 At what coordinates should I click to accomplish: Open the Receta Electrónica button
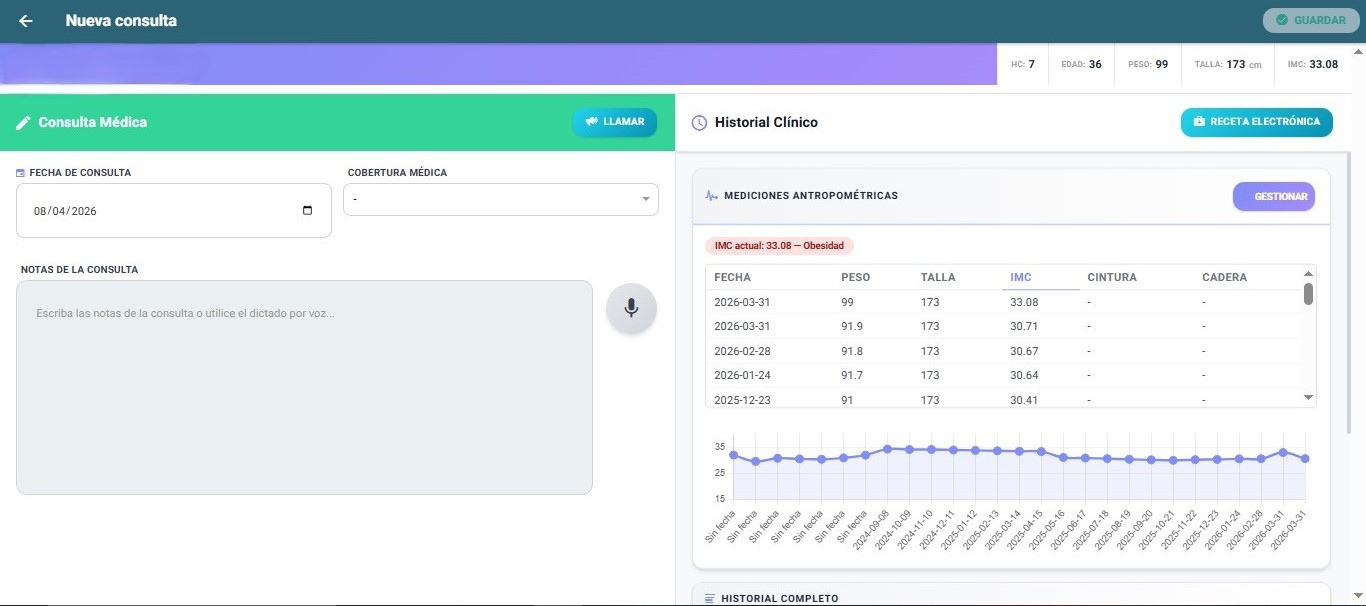(1257, 122)
